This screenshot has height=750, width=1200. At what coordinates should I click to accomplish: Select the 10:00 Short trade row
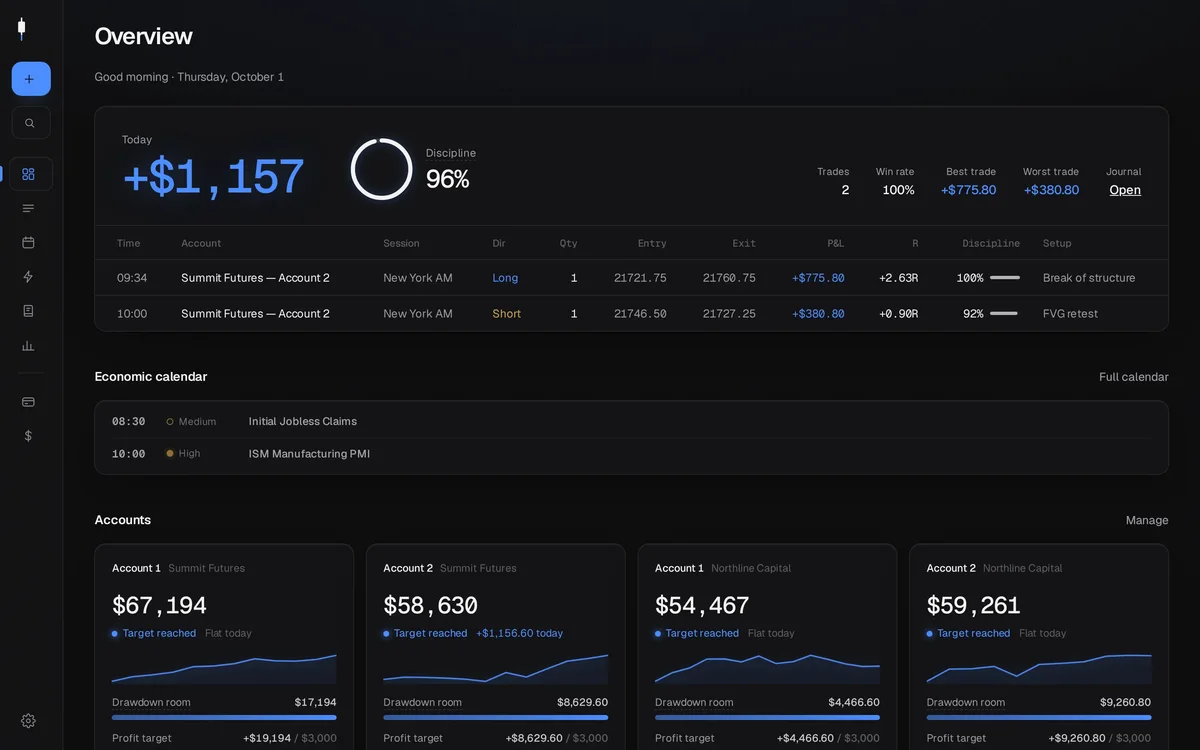point(631,313)
